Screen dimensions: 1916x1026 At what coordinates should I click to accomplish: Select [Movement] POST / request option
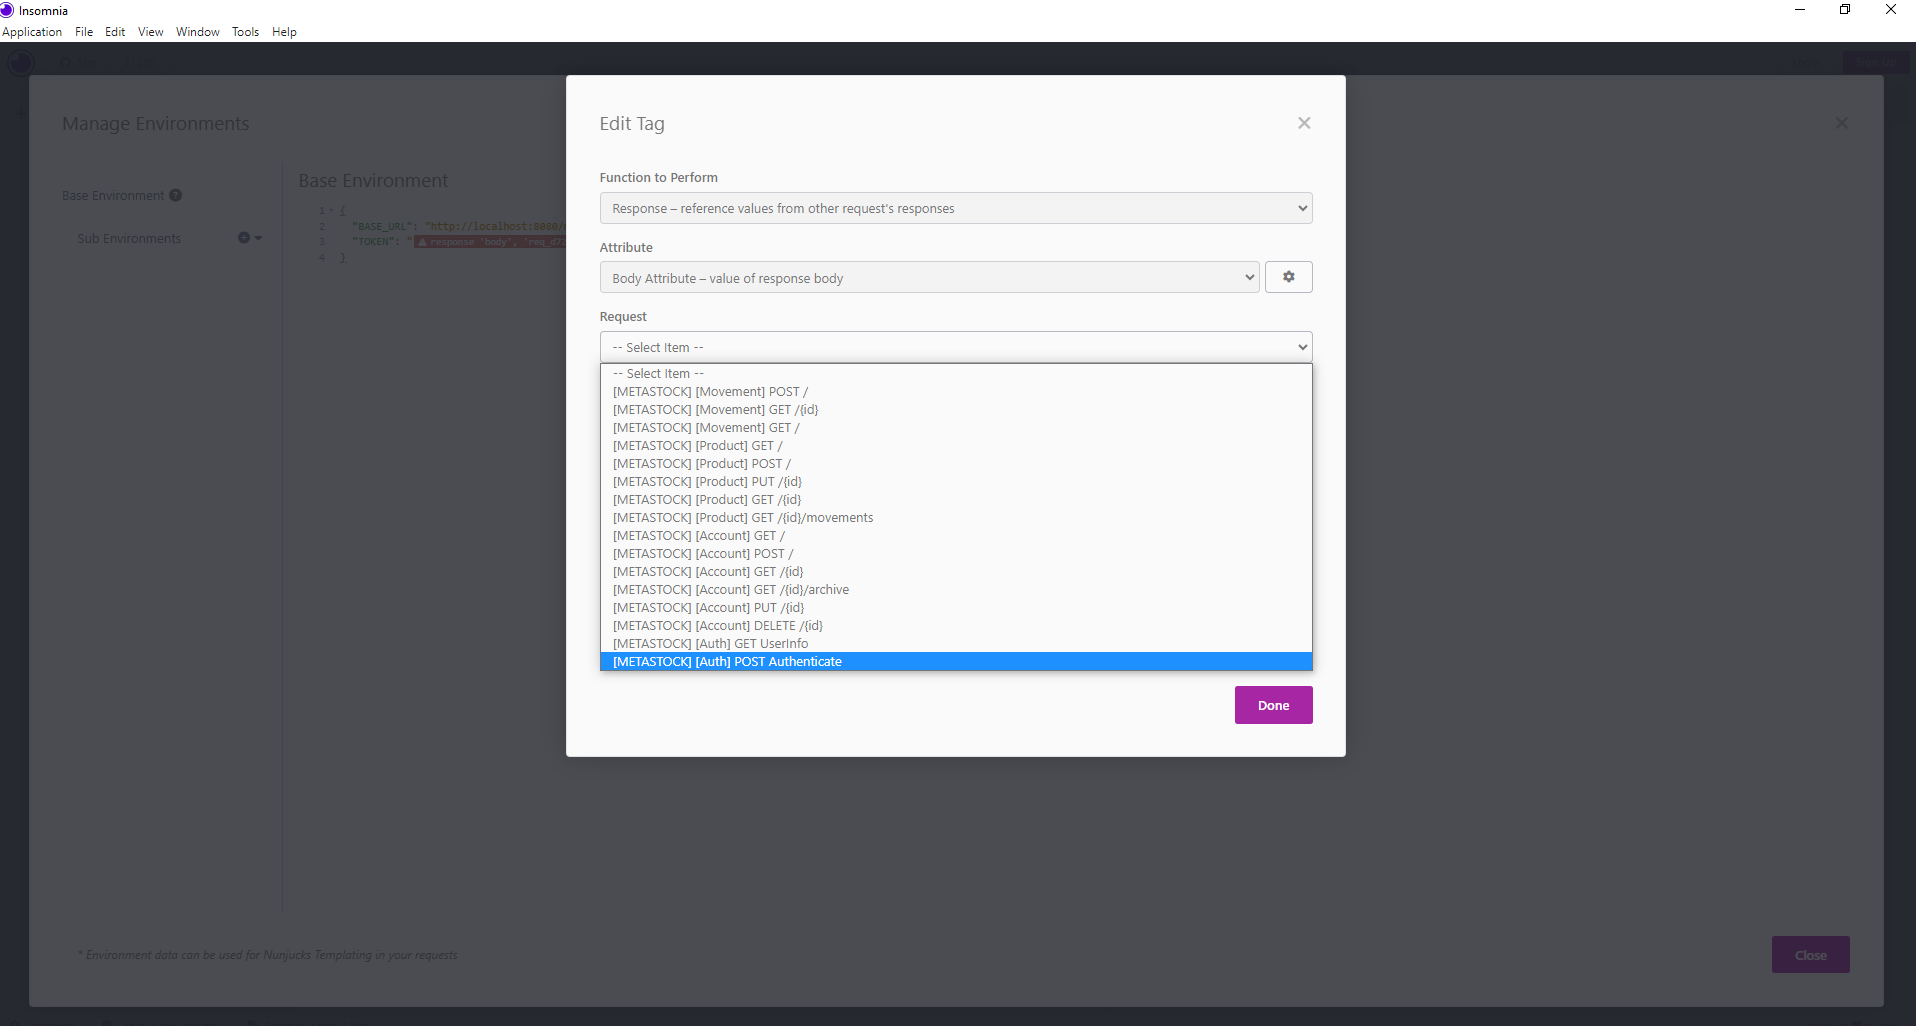(x=956, y=392)
